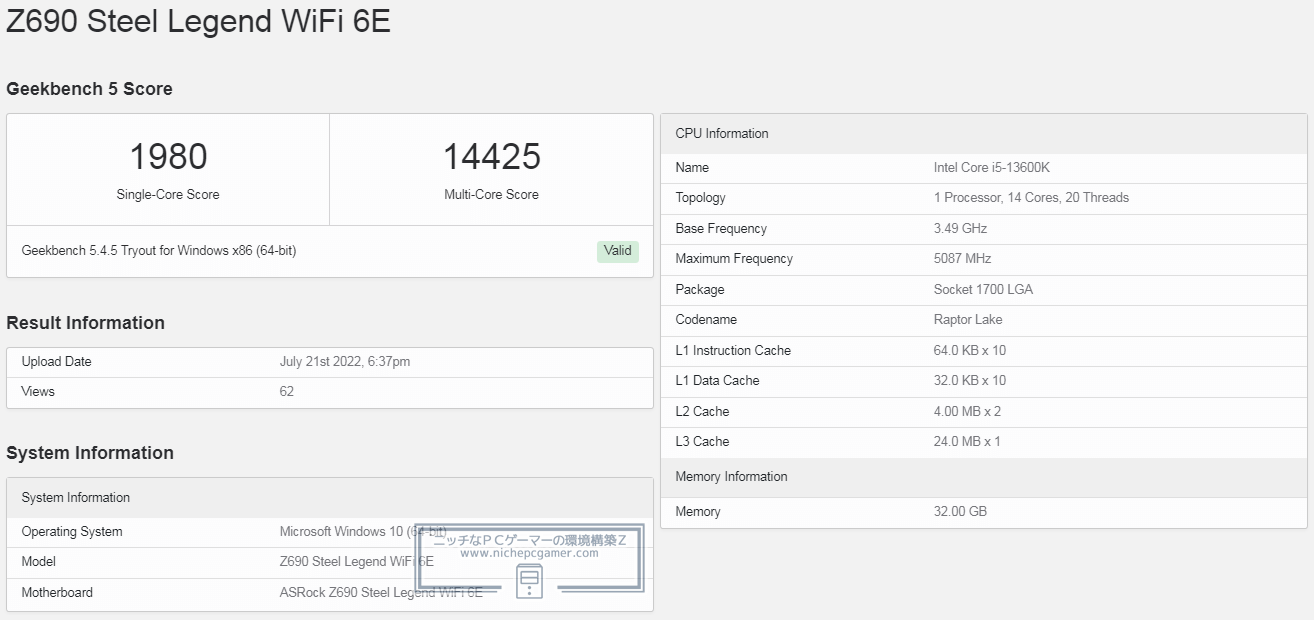Click the Motherboard label

(57, 593)
